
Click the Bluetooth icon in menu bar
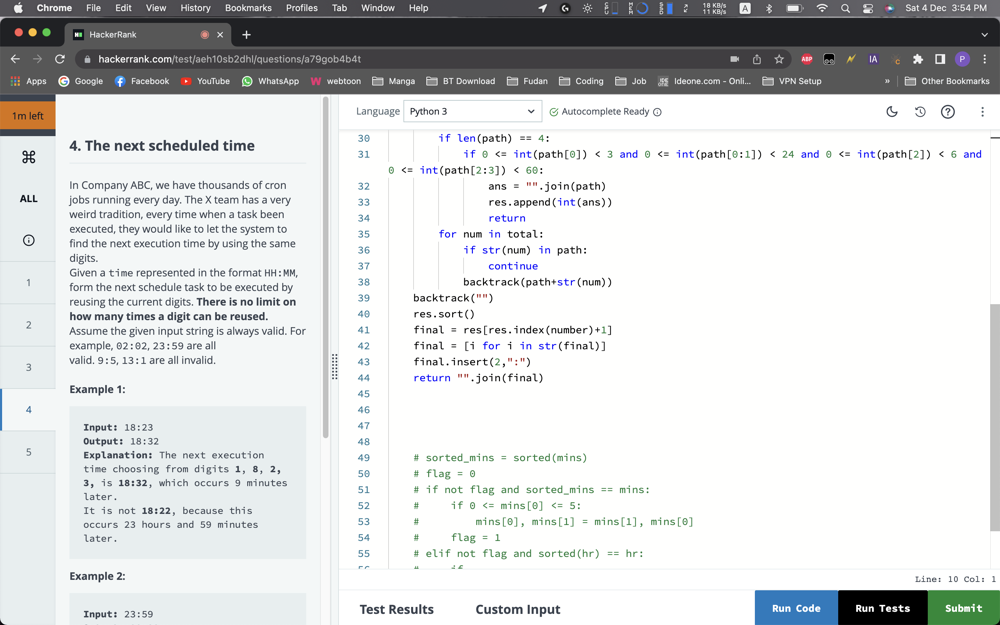pos(768,8)
